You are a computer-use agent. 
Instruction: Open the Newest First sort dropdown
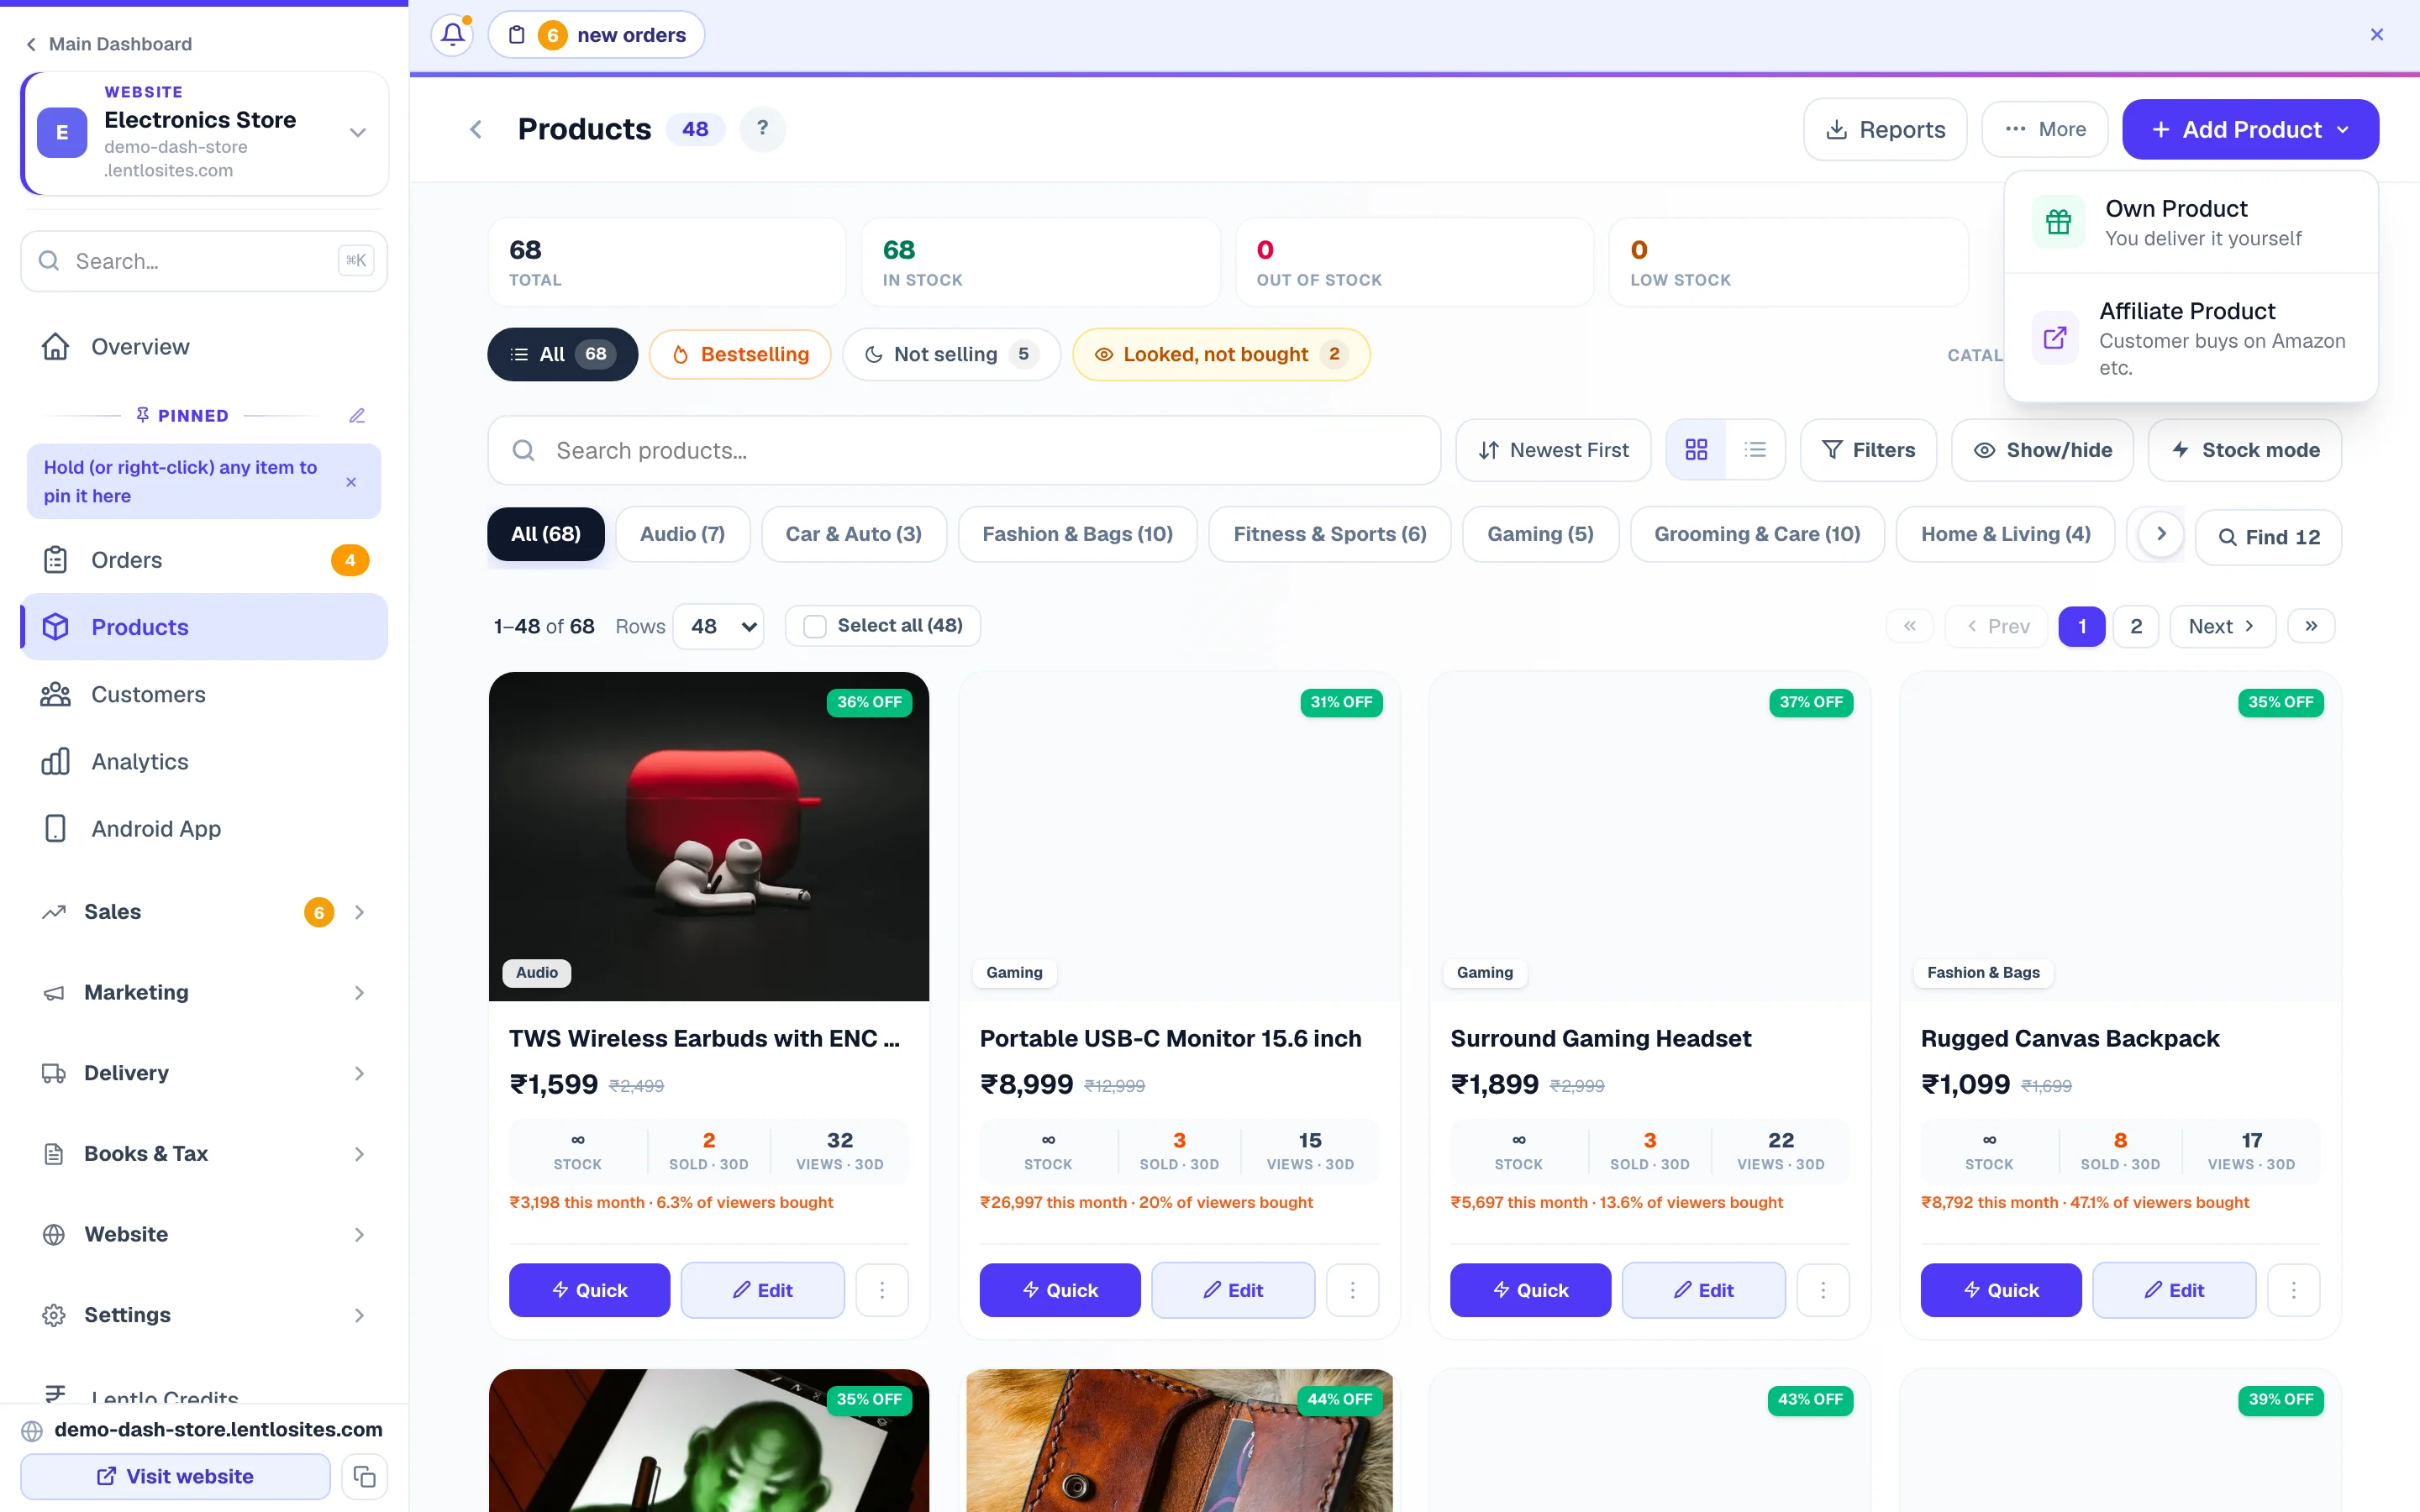(1553, 450)
